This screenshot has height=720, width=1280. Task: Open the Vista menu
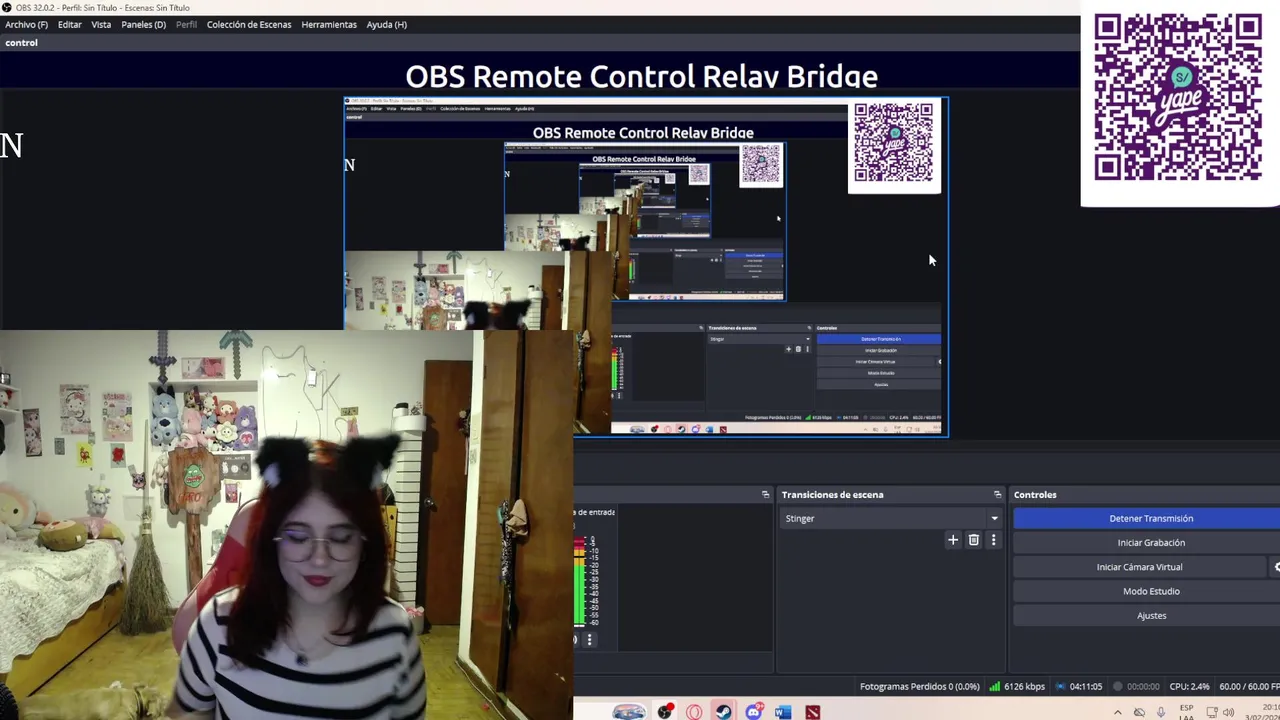(101, 24)
